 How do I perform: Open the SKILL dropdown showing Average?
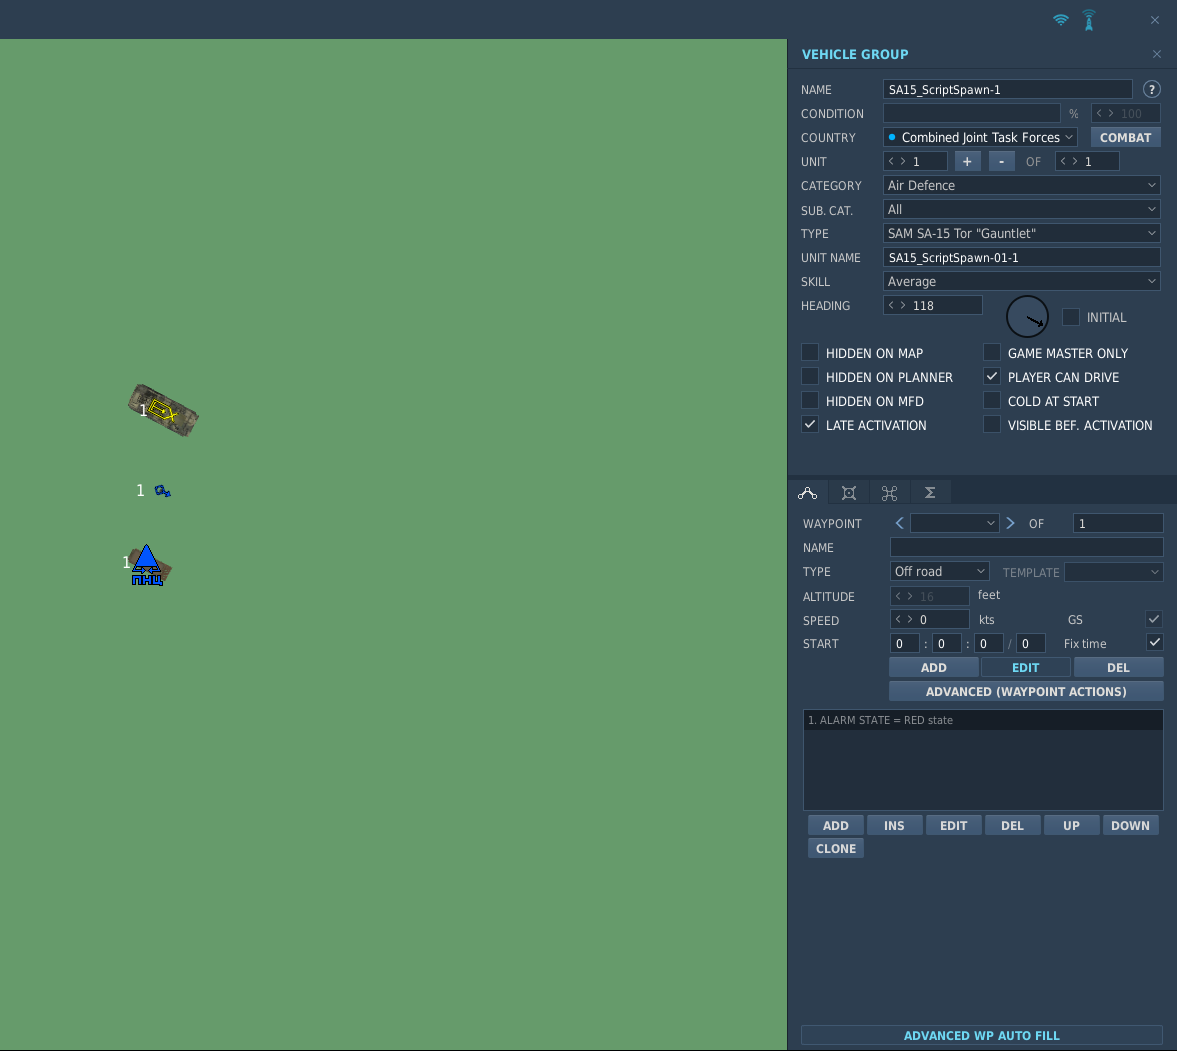1021,282
